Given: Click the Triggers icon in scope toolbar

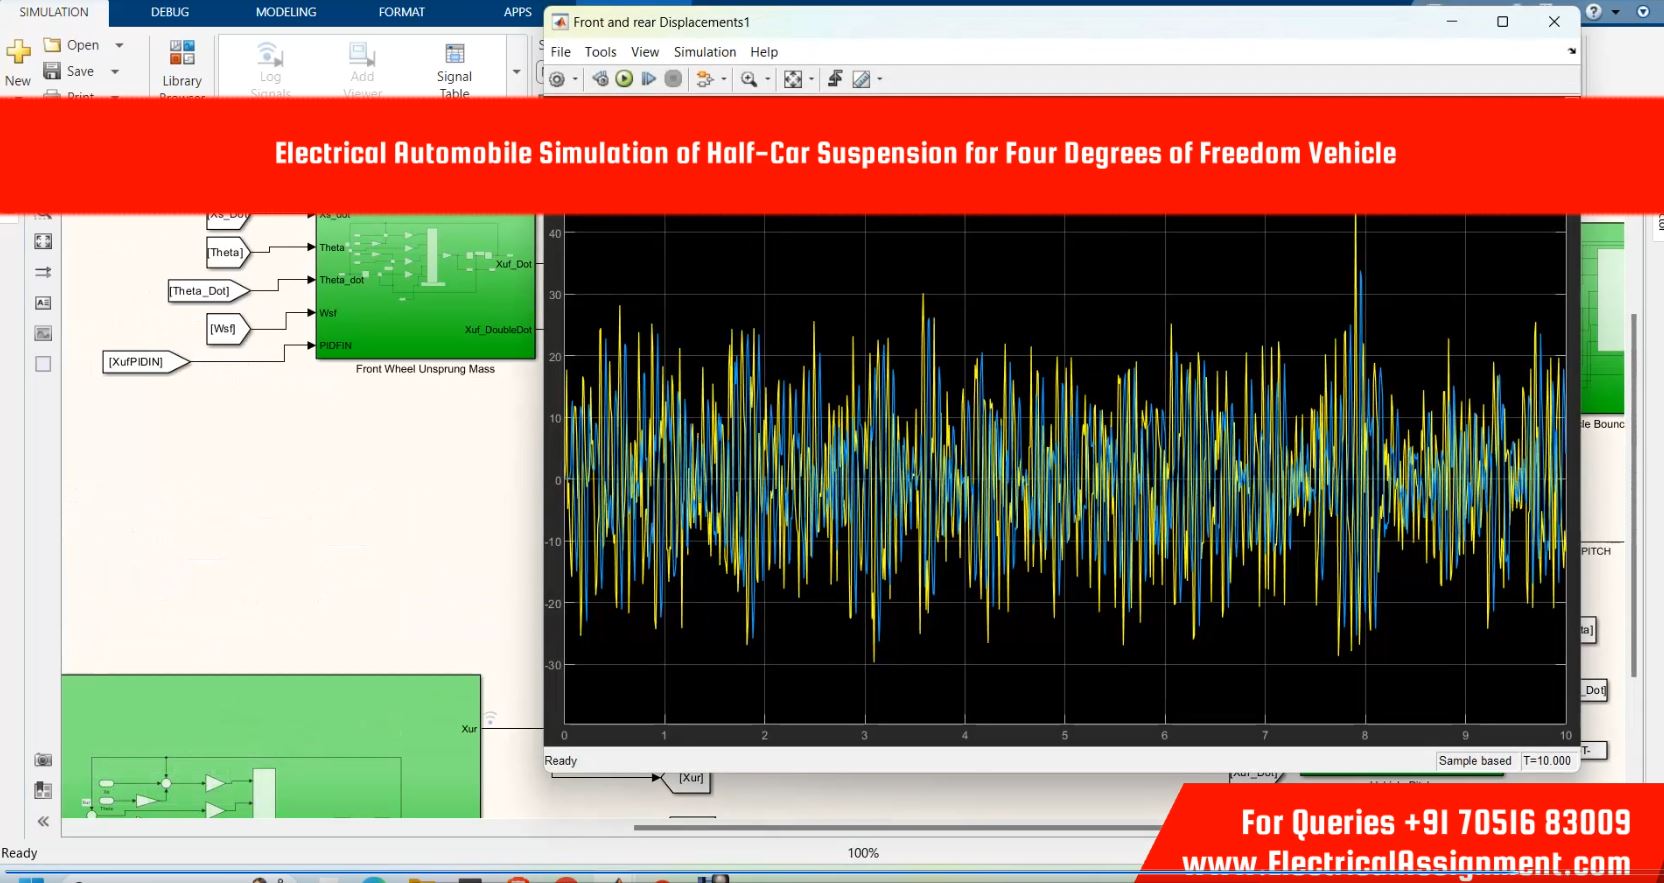Looking at the screenshot, I should (x=835, y=79).
